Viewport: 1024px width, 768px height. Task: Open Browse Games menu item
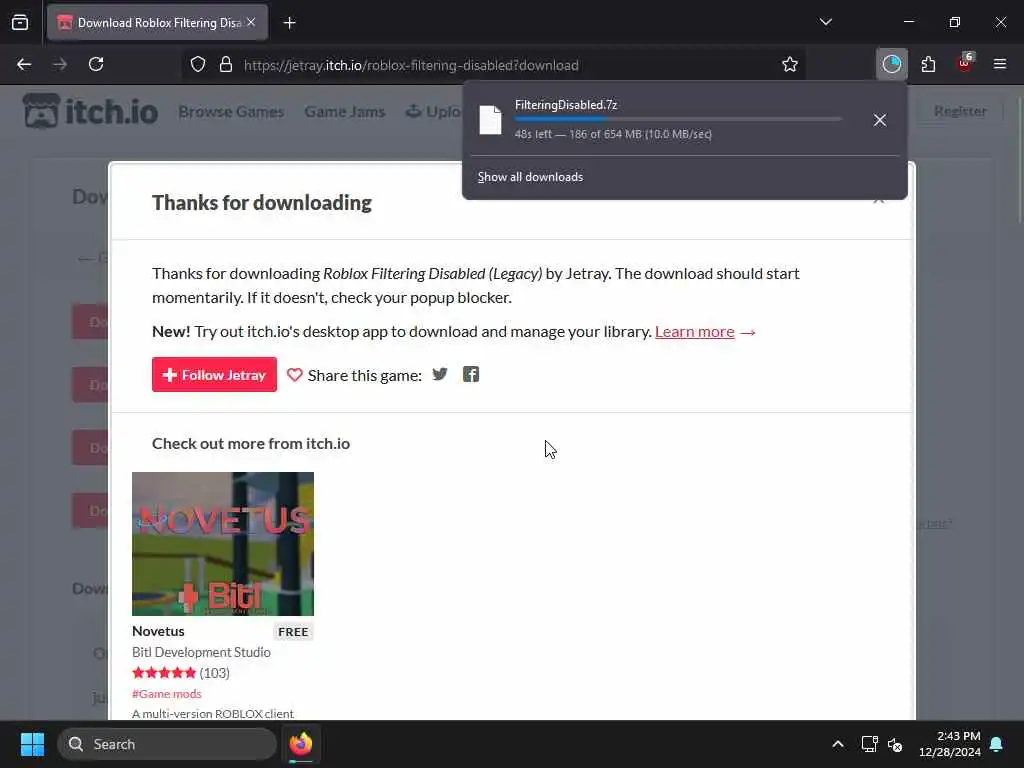[x=231, y=112]
